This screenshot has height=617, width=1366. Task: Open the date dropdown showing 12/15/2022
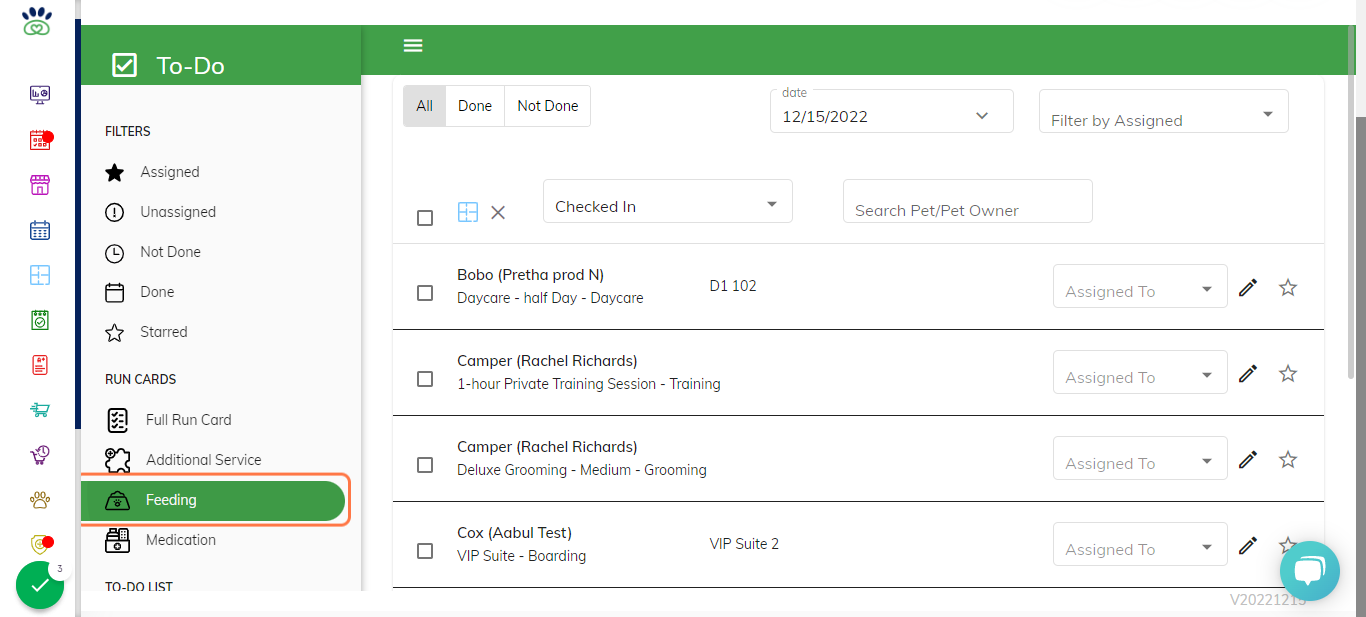pyautogui.click(x=892, y=111)
